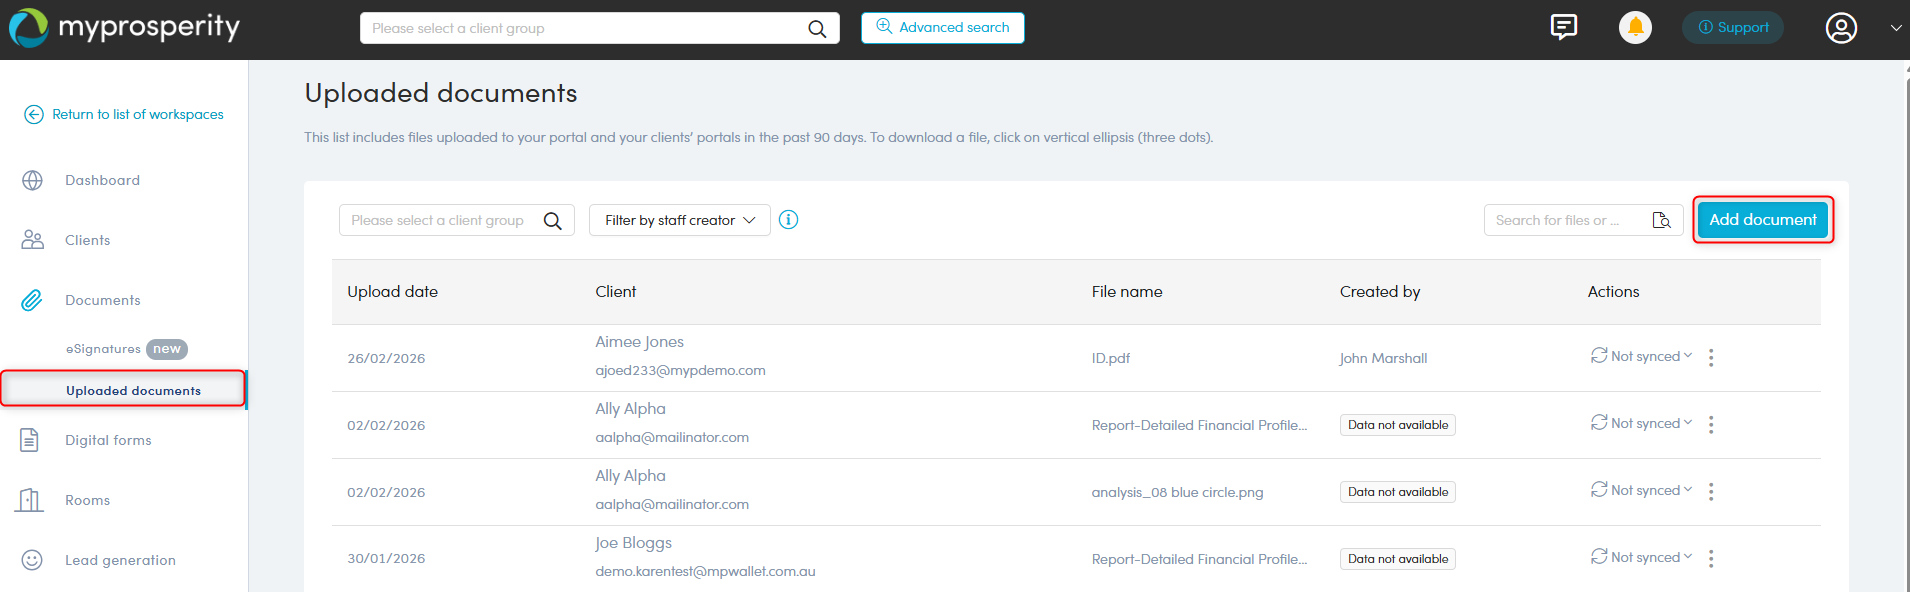Click the magnifier icon in top search bar
This screenshot has width=1910, height=592.
[x=817, y=29]
